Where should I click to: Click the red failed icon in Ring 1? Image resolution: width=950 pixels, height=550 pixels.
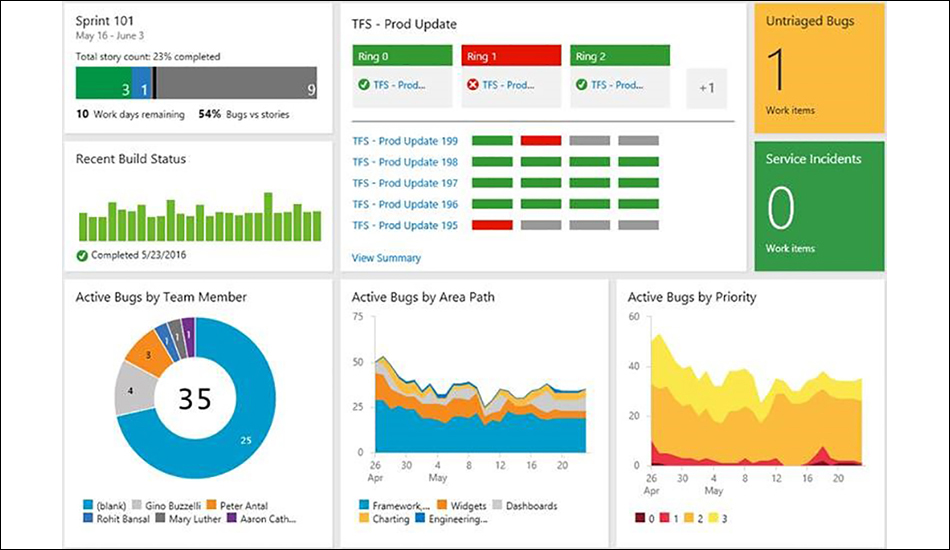(473, 85)
